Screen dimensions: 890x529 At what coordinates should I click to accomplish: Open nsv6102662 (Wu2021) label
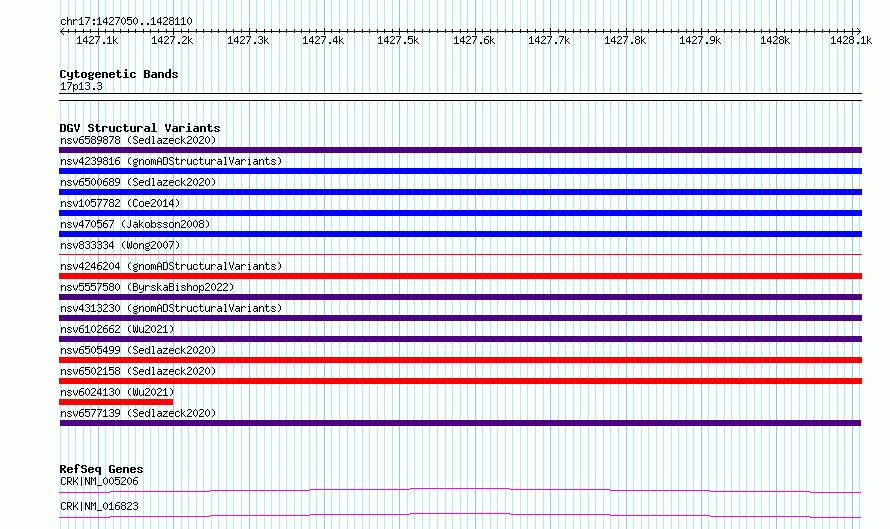click(x=117, y=329)
